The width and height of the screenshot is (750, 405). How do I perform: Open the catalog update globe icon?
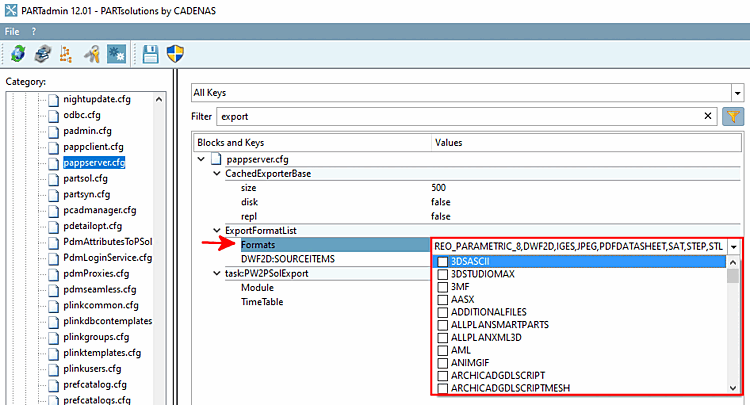tap(18, 54)
